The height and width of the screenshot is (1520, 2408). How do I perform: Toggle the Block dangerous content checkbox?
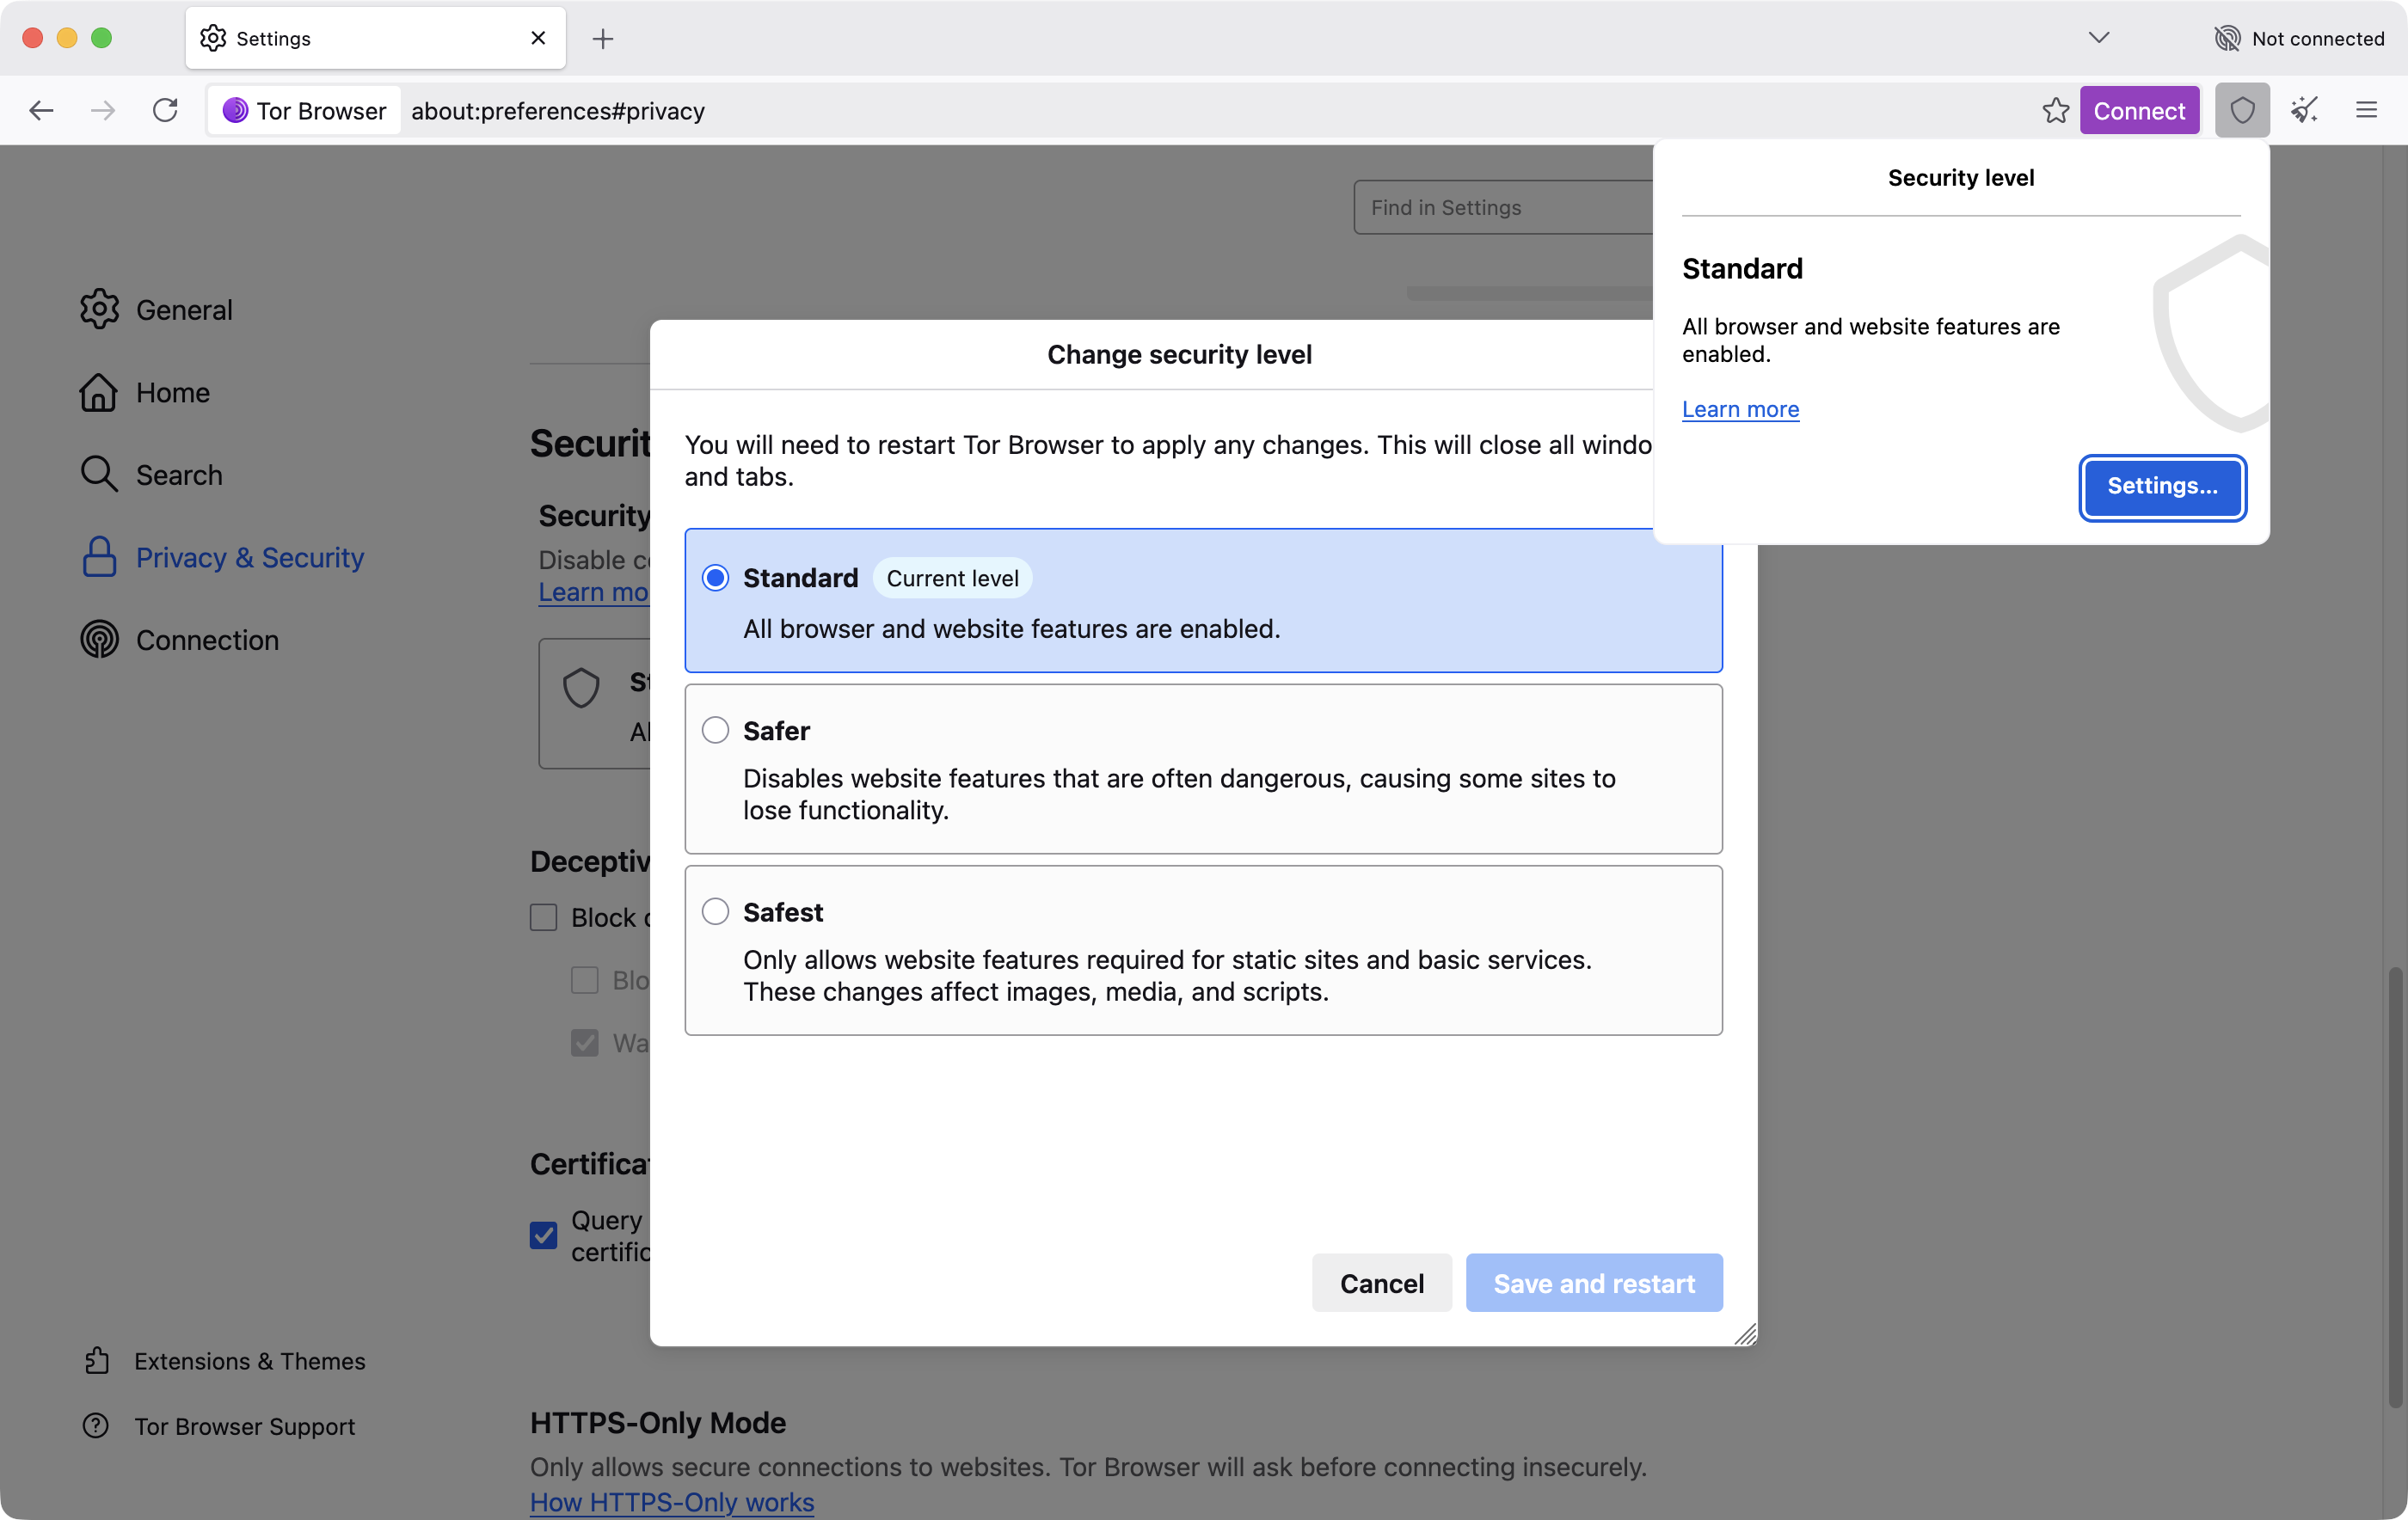pyautogui.click(x=543, y=917)
